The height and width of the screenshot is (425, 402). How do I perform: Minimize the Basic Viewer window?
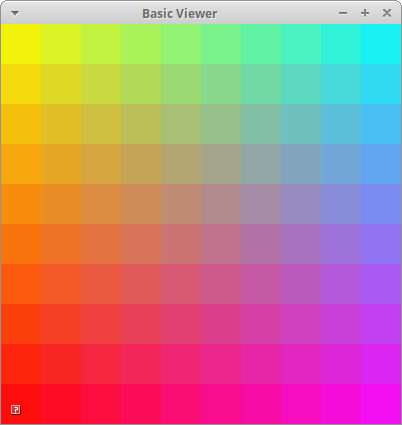[343, 13]
